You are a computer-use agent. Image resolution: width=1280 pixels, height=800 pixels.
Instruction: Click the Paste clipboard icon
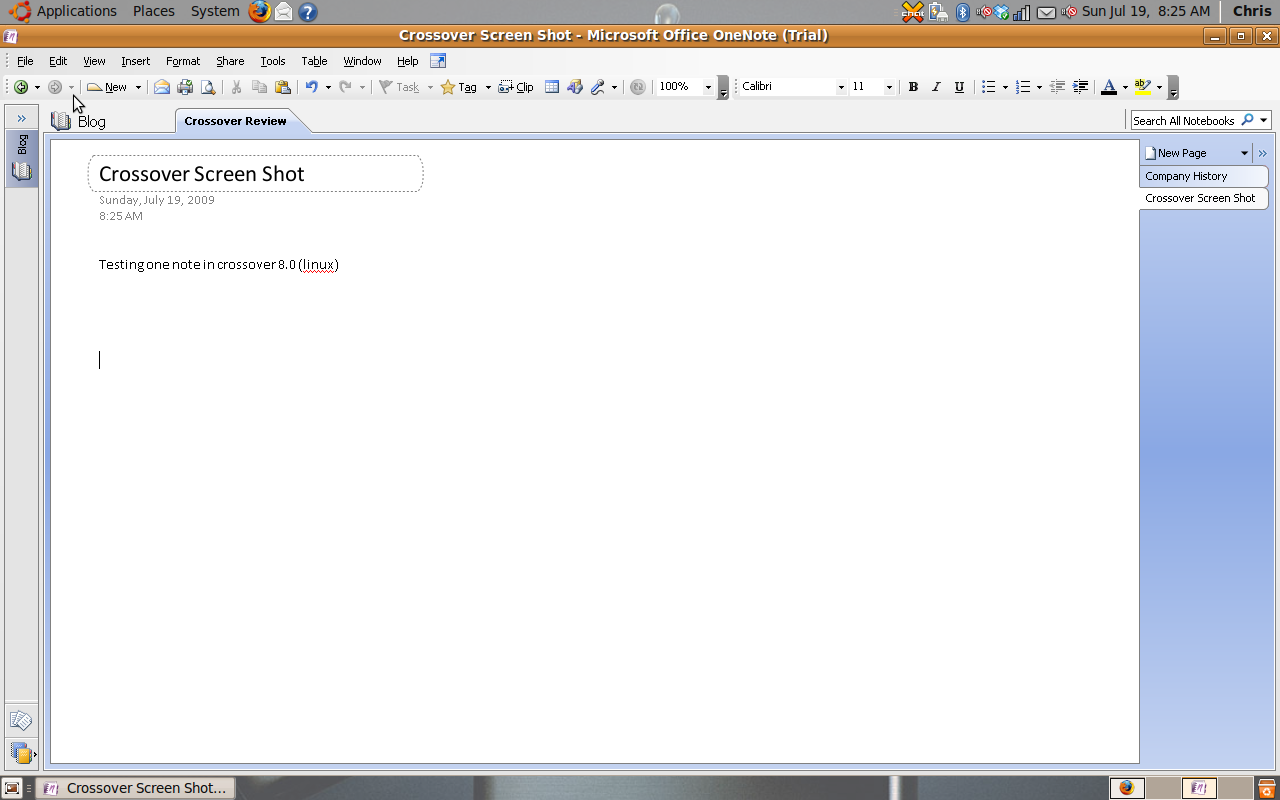(x=283, y=87)
